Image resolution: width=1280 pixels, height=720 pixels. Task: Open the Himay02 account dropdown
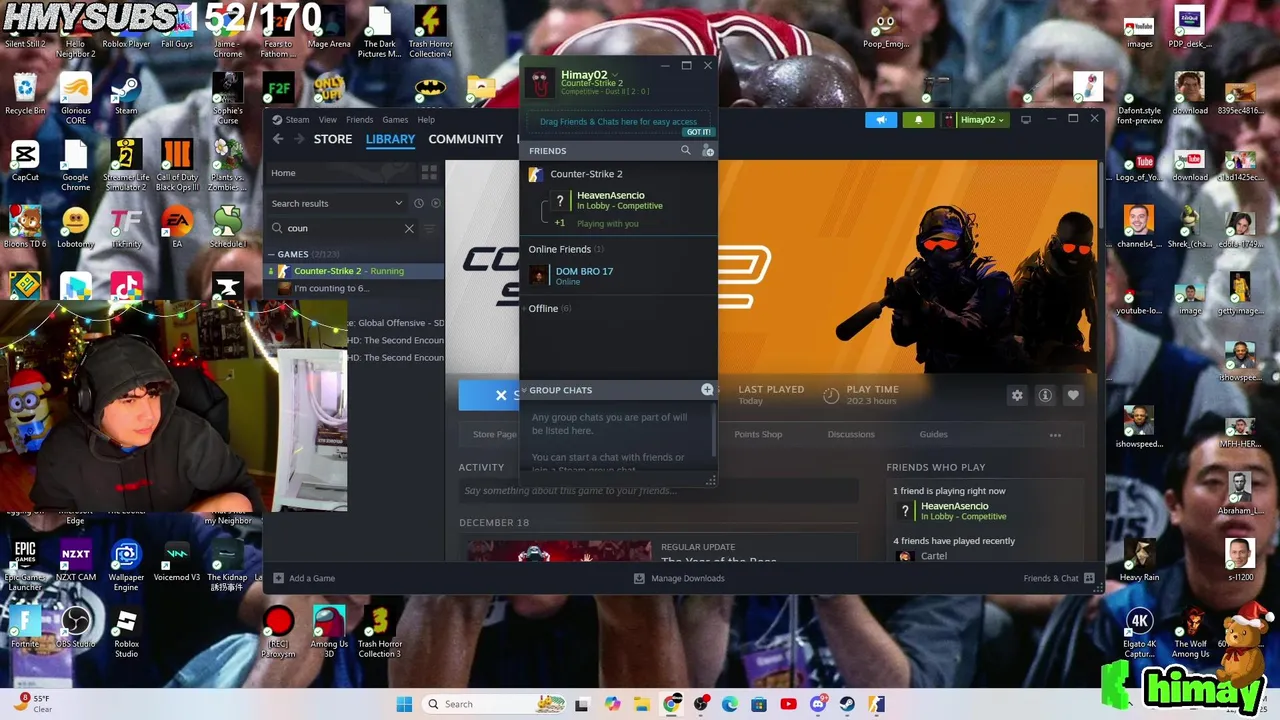coord(976,120)
